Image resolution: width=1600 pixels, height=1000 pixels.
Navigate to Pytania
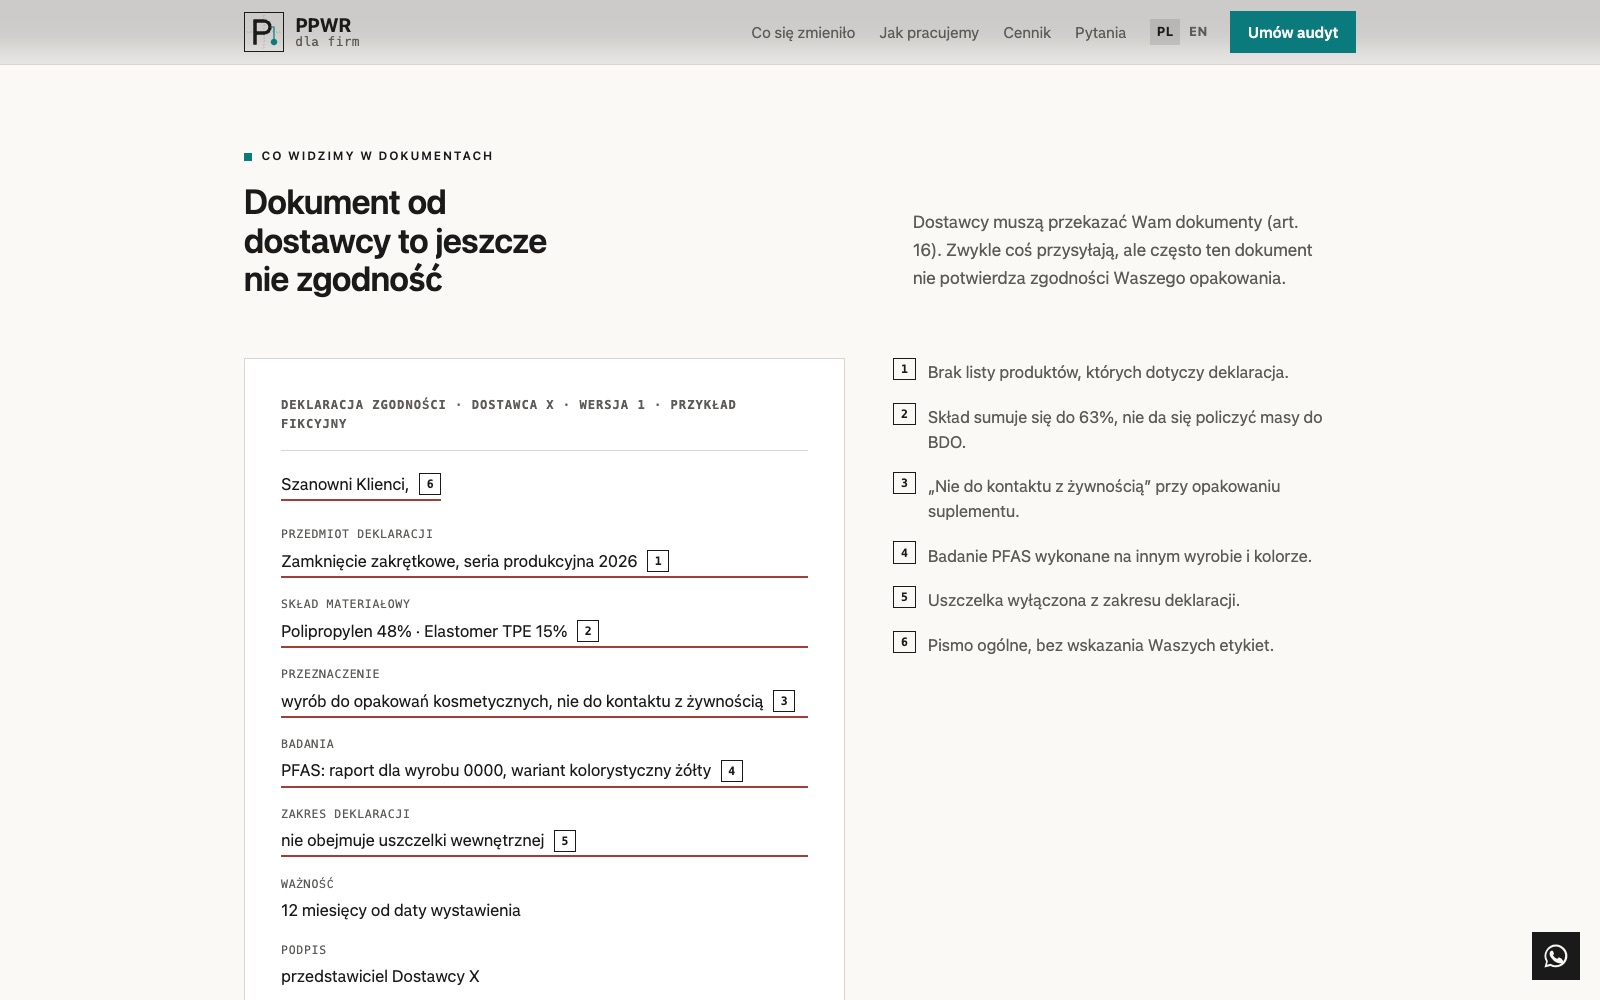point(1100,33)
